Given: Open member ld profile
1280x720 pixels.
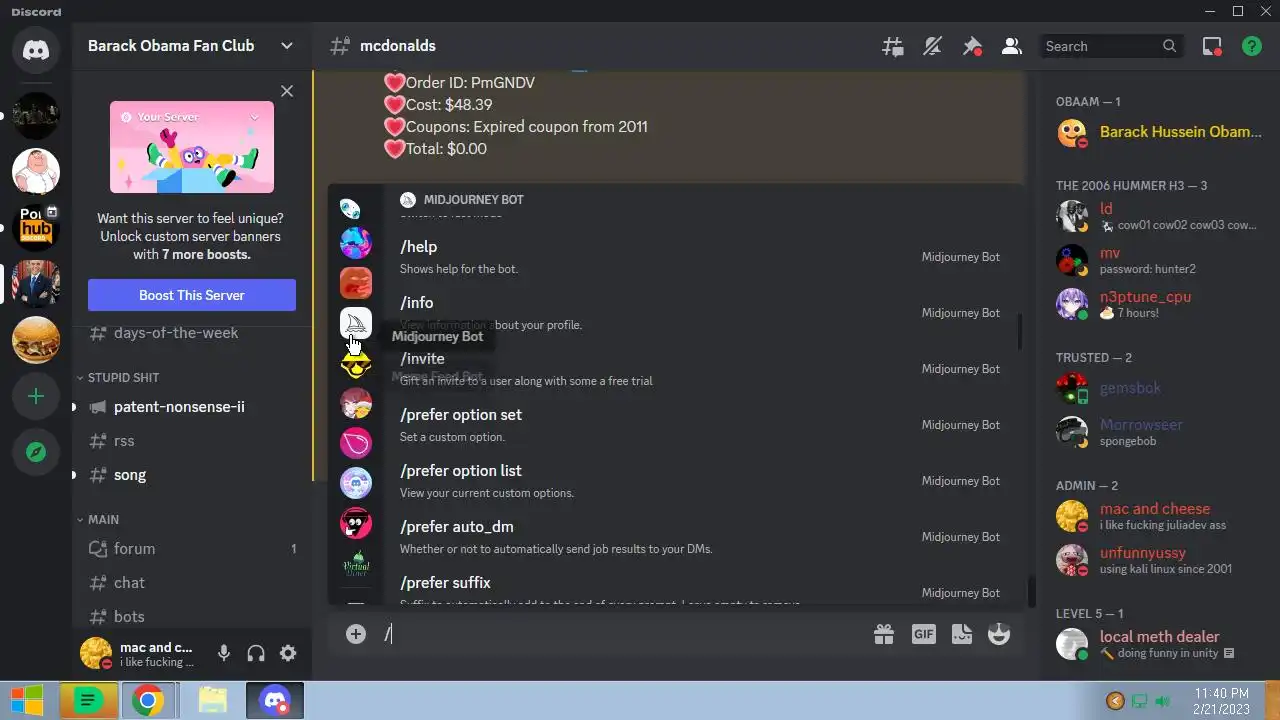Looking at the screenshot, I should tap(1158, 216).
